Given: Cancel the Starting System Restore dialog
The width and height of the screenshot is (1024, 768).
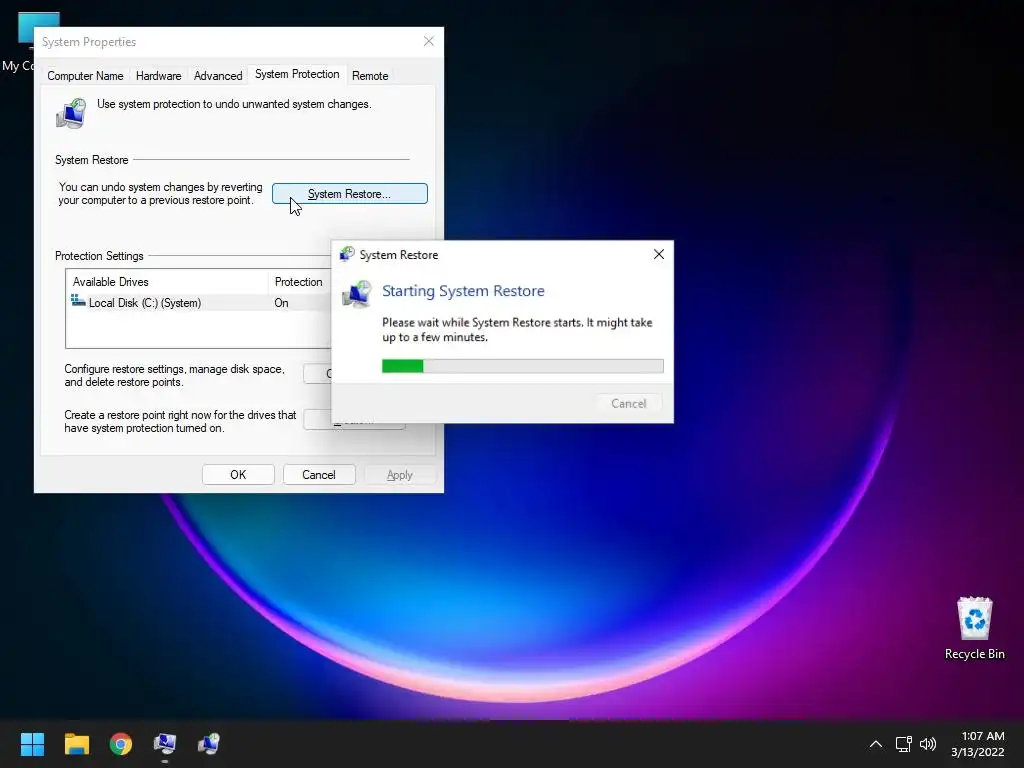Looking at the screenshot, I should click(628, 404).
